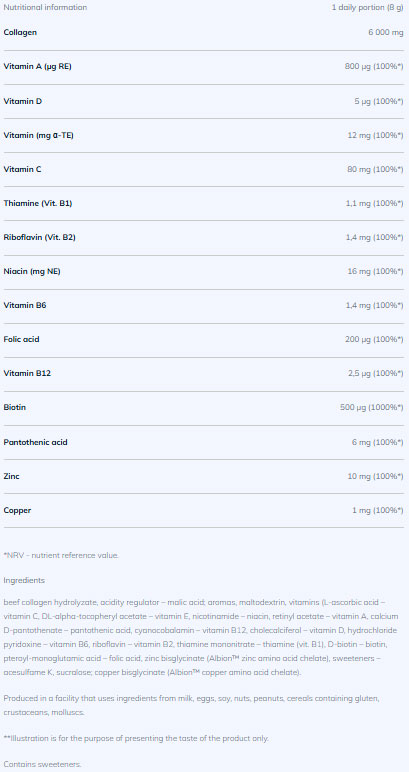Viewport: 409px width, 772px height.
Task: Click the Contains sweeteners text
Action: point(42,764)
